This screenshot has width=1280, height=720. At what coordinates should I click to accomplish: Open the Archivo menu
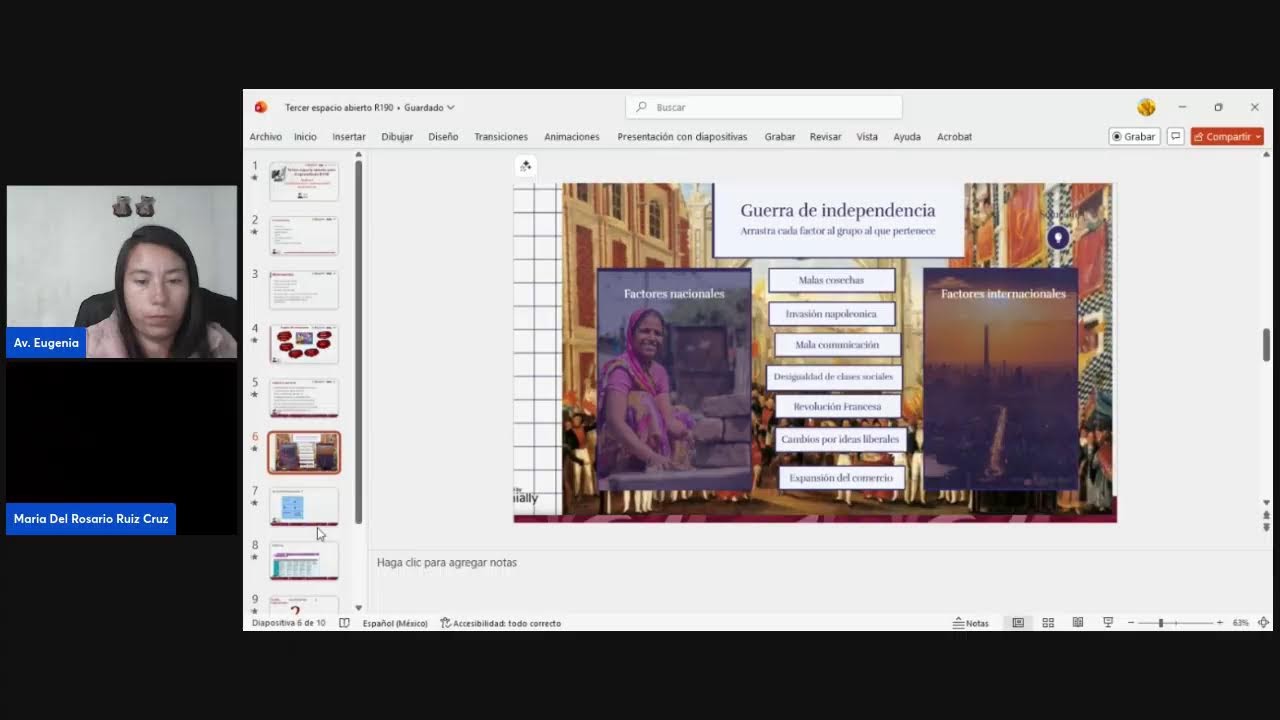[266, 136]
